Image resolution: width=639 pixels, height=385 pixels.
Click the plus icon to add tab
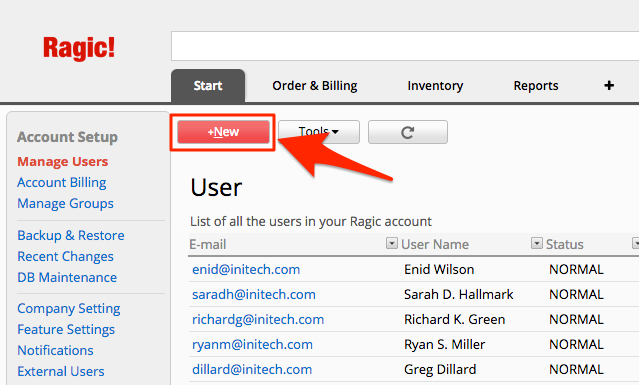(609, 86)
